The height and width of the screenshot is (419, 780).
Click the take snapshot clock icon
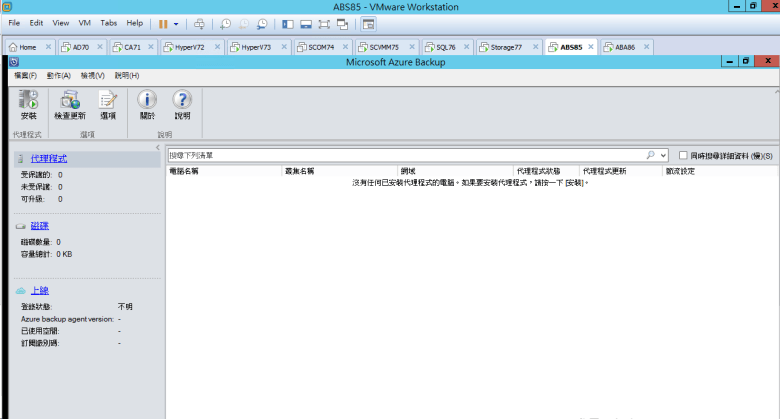tap(225, 22)
